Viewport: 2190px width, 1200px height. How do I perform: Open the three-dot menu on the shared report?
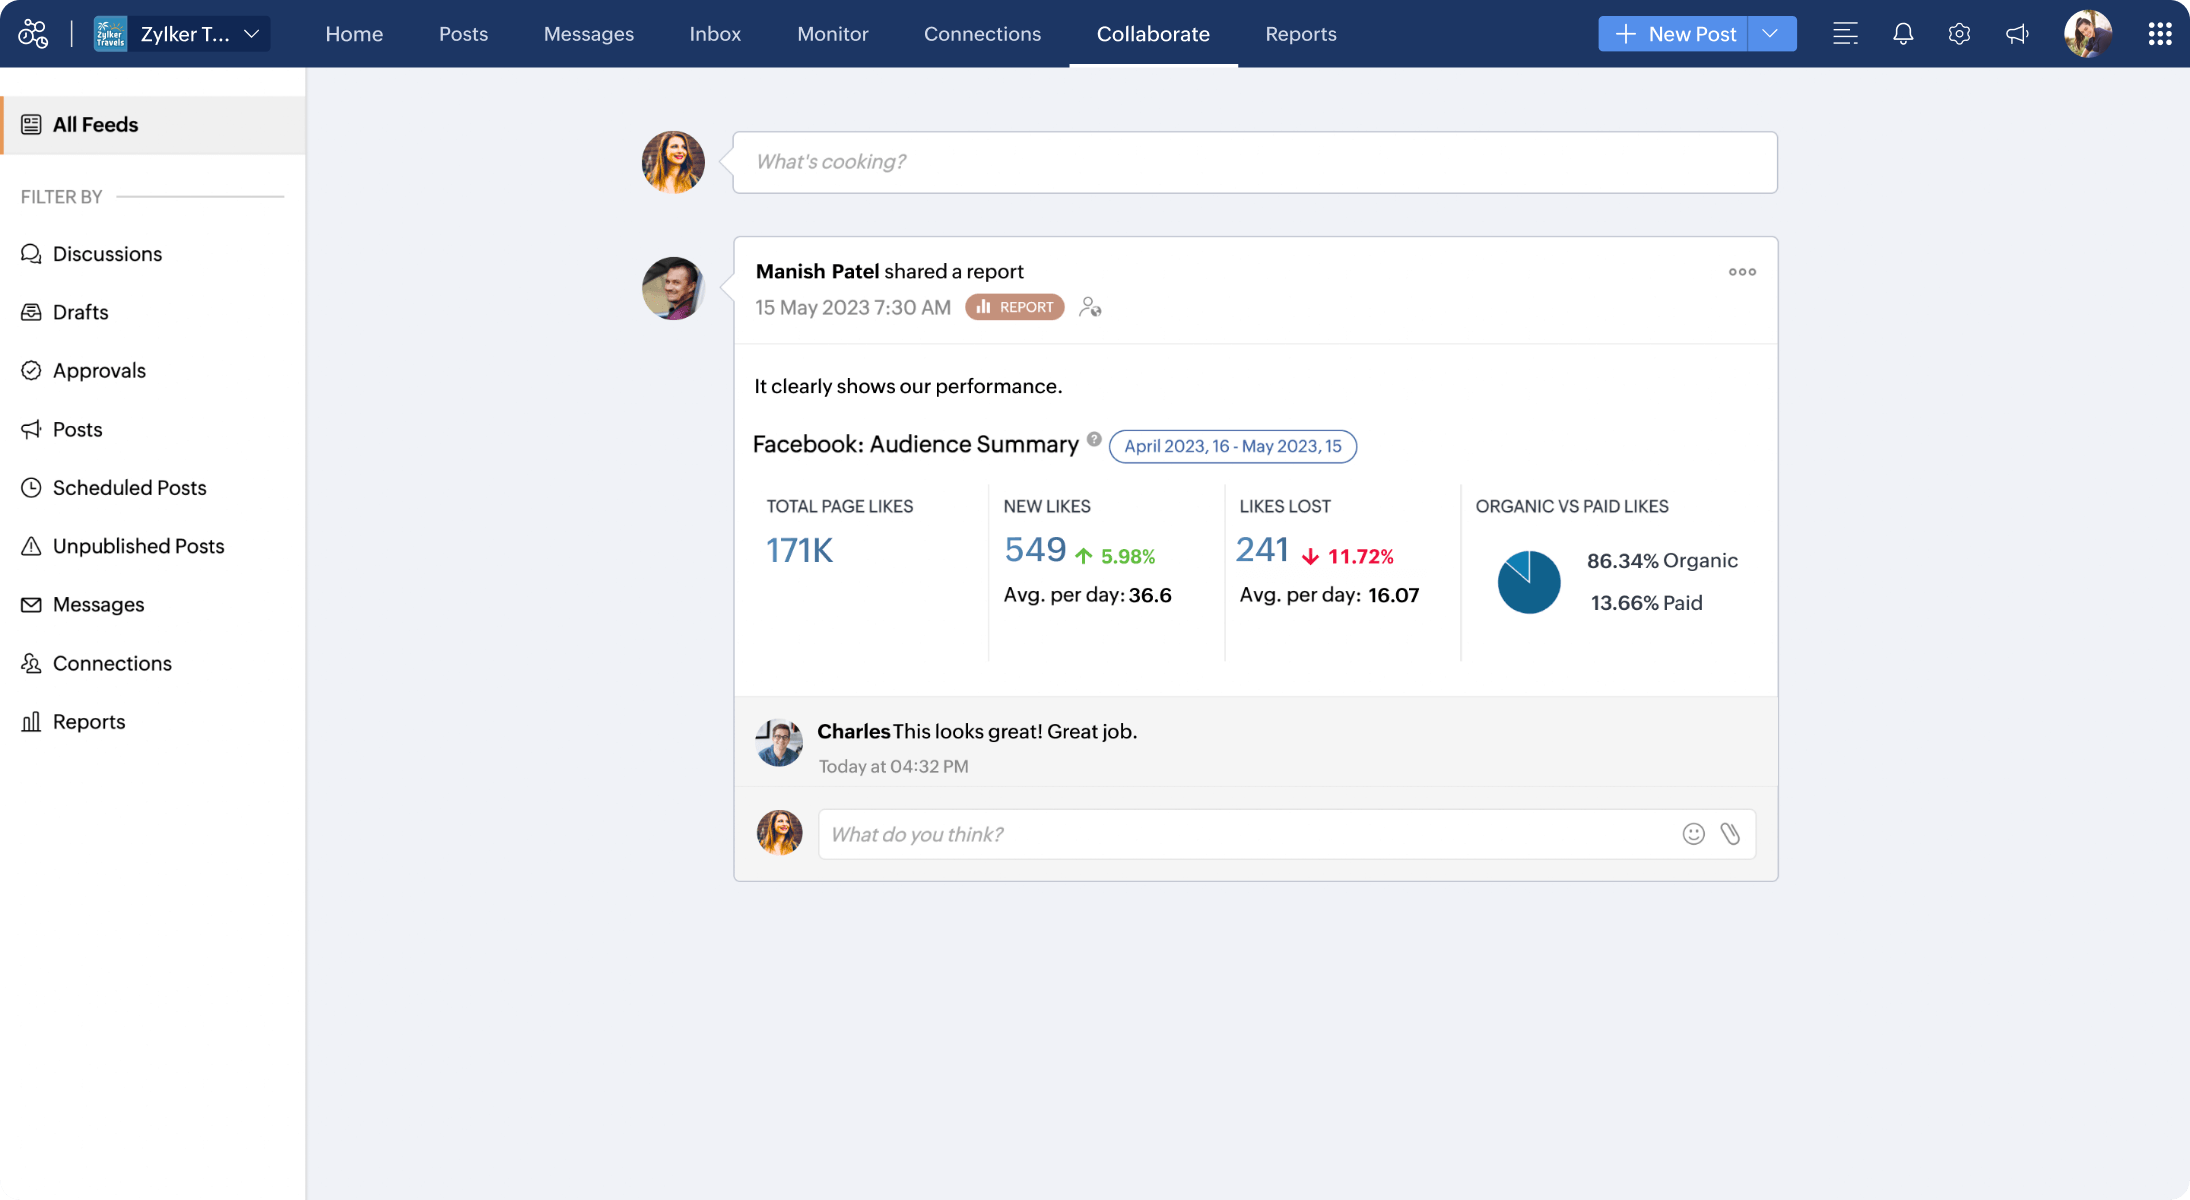(x=1742, y=272)
